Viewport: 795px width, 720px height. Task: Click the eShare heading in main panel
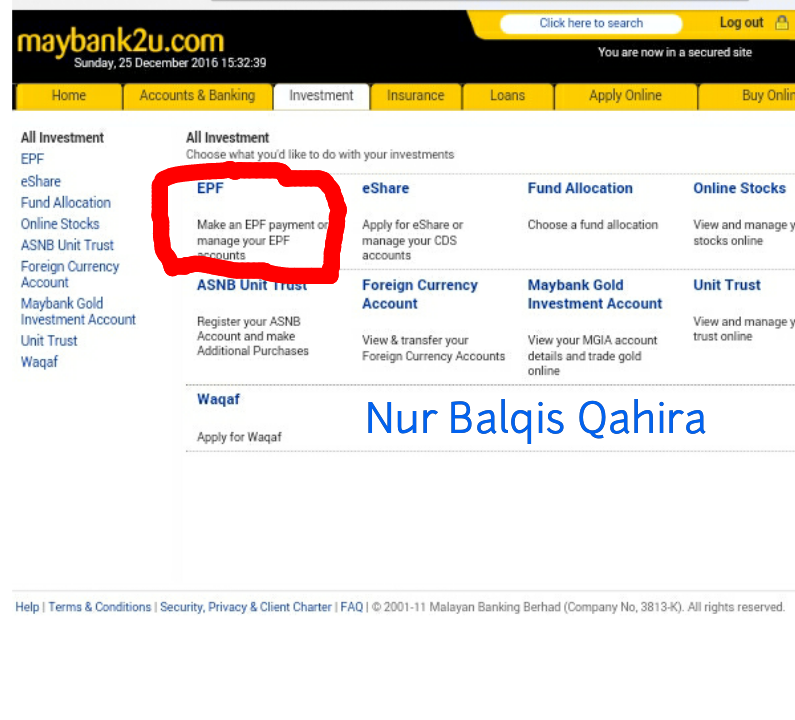(x=385, y=188)
